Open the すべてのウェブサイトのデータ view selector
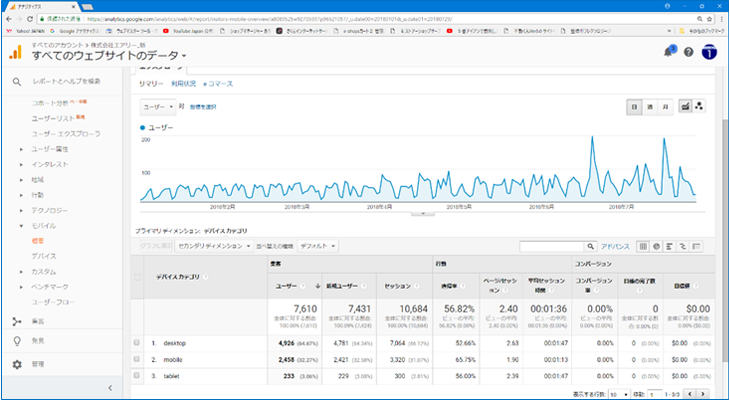 (x=109, y=55)
